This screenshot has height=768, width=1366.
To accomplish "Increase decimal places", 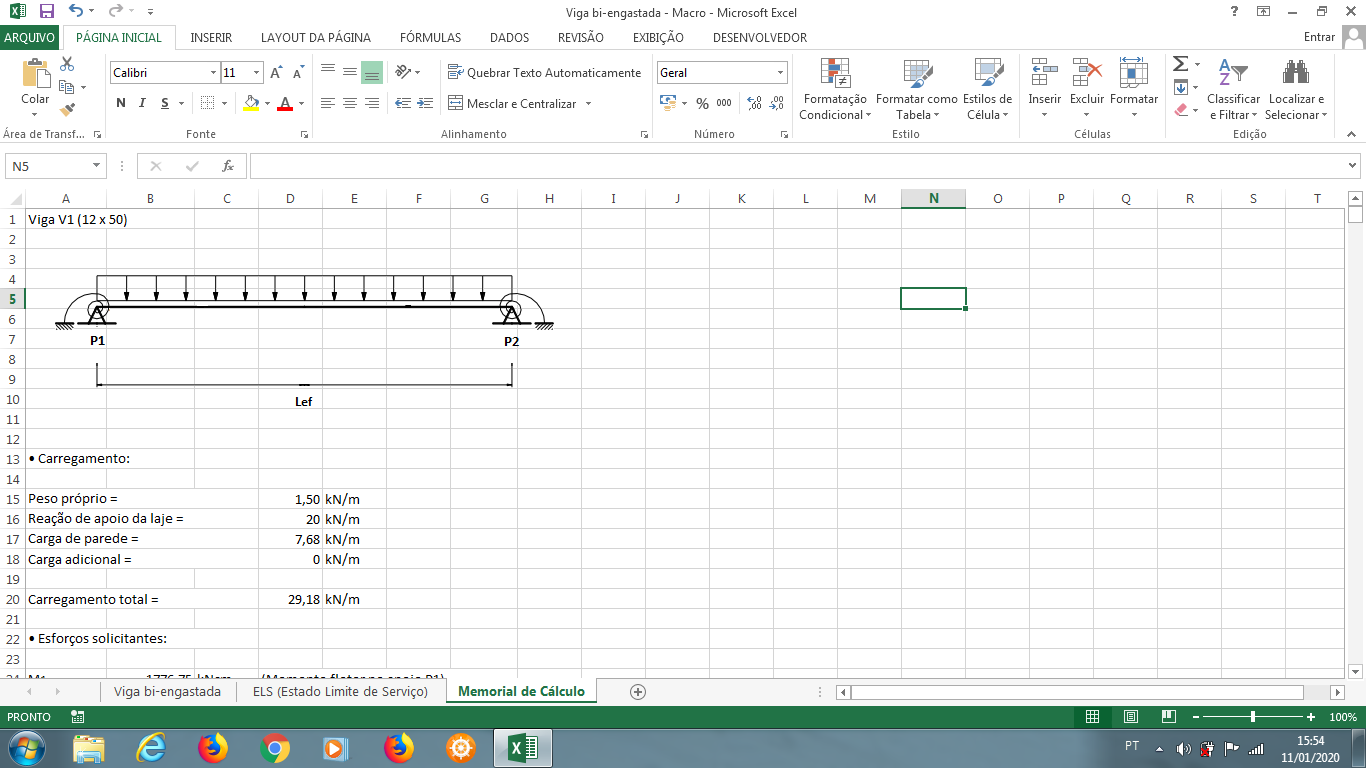I will point(754,103).
